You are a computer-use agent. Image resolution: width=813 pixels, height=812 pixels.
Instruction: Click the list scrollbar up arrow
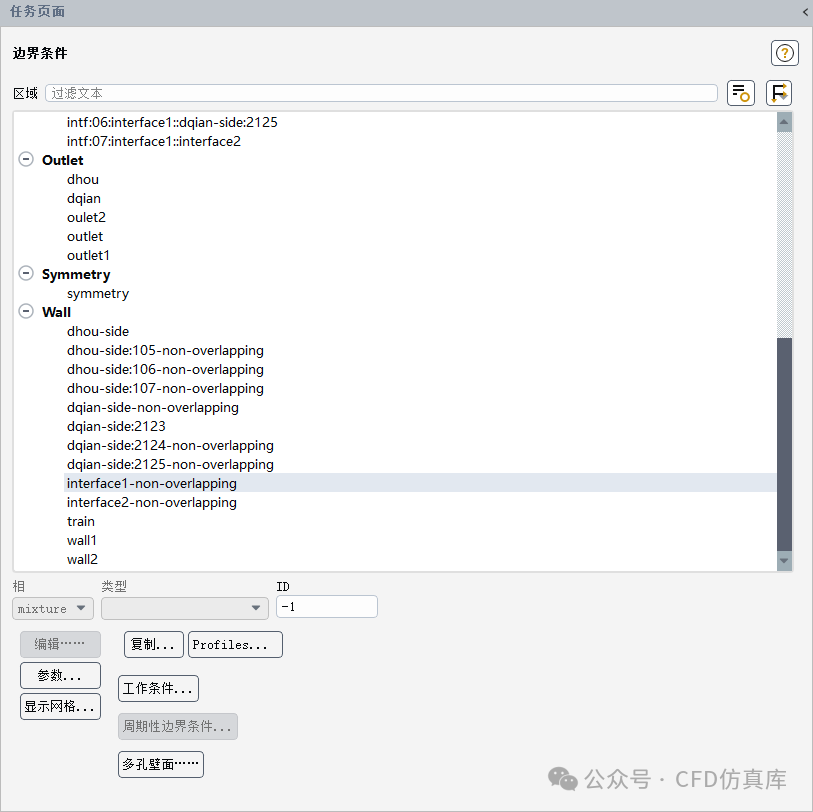(784, 122)
